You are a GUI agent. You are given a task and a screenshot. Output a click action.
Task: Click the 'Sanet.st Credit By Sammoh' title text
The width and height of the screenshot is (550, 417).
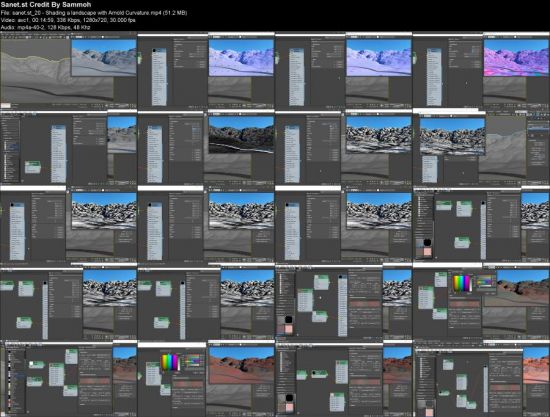(46, 5)
